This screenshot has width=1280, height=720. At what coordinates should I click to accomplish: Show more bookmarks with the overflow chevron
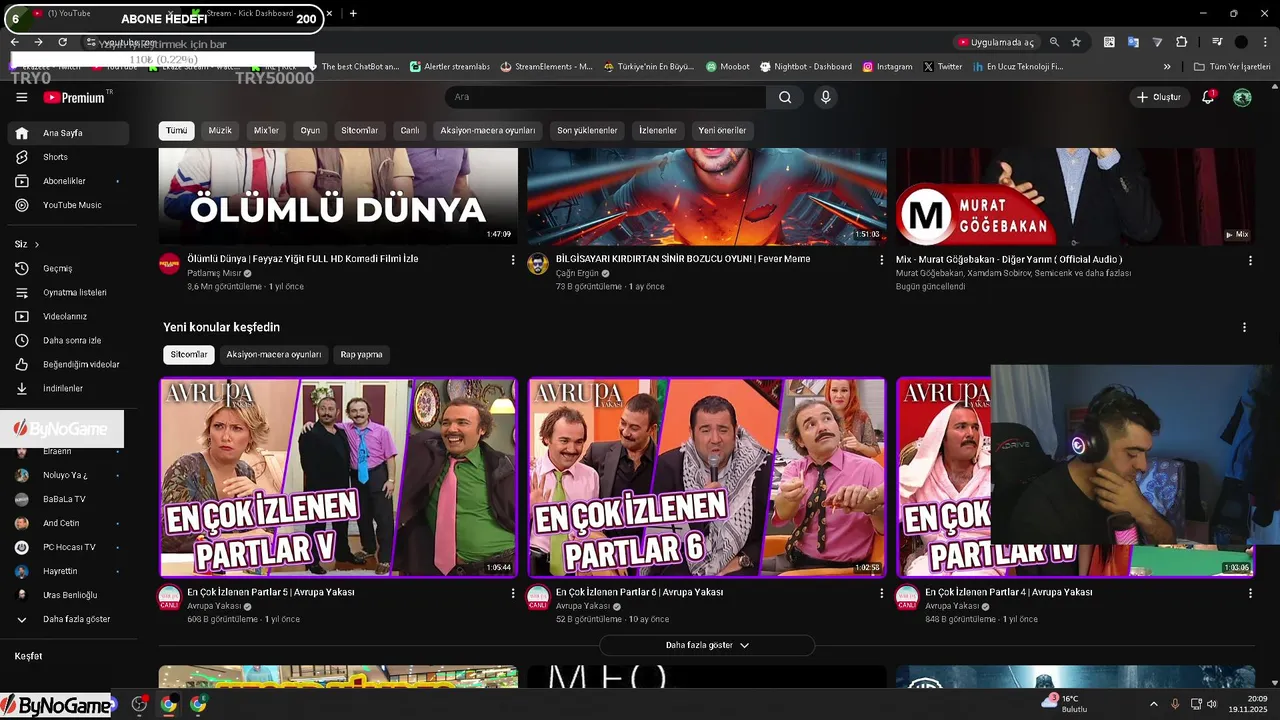[x=1167, y=67]
